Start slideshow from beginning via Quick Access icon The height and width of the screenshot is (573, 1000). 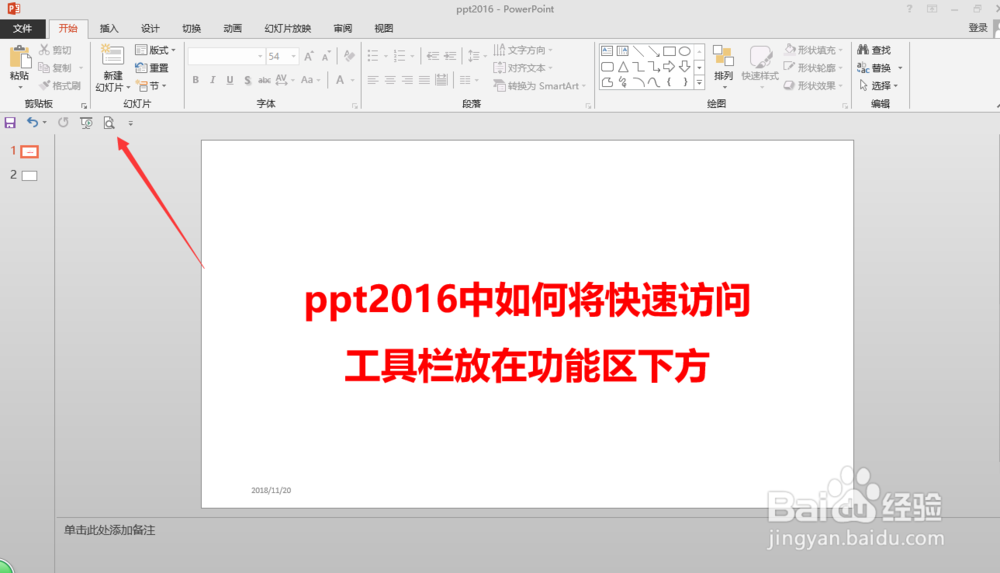(x=86, y=123)
